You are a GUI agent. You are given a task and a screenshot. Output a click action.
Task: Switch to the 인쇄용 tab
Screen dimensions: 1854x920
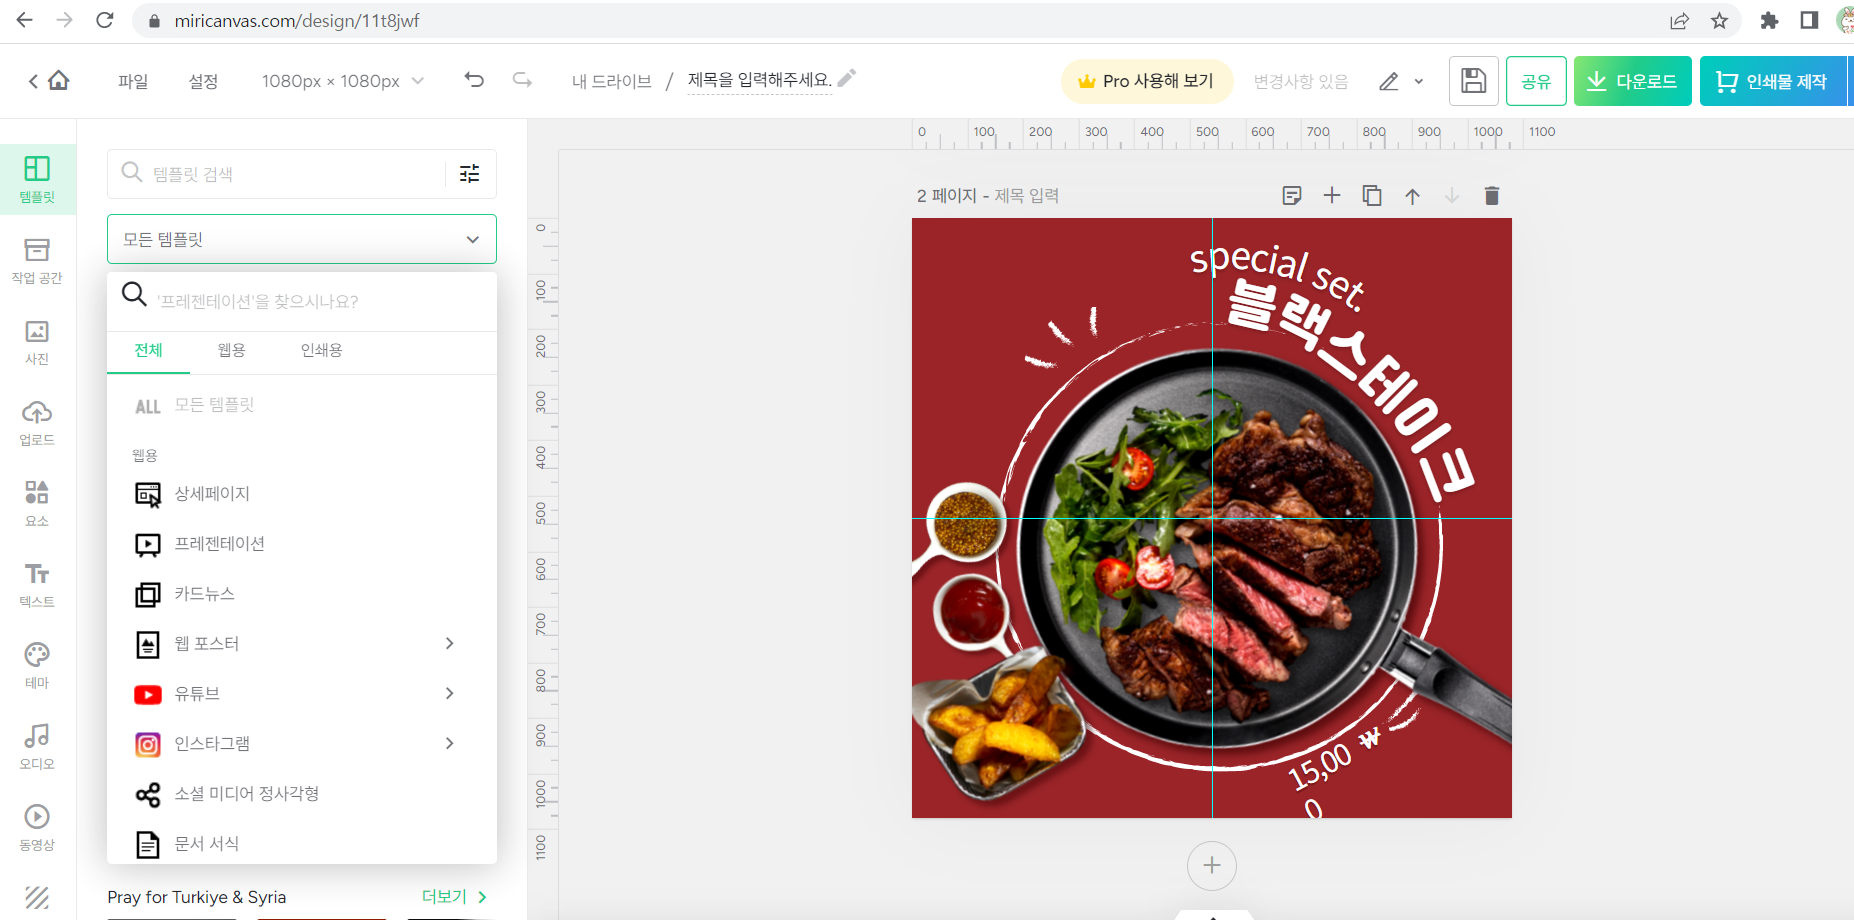click(321, 350)
